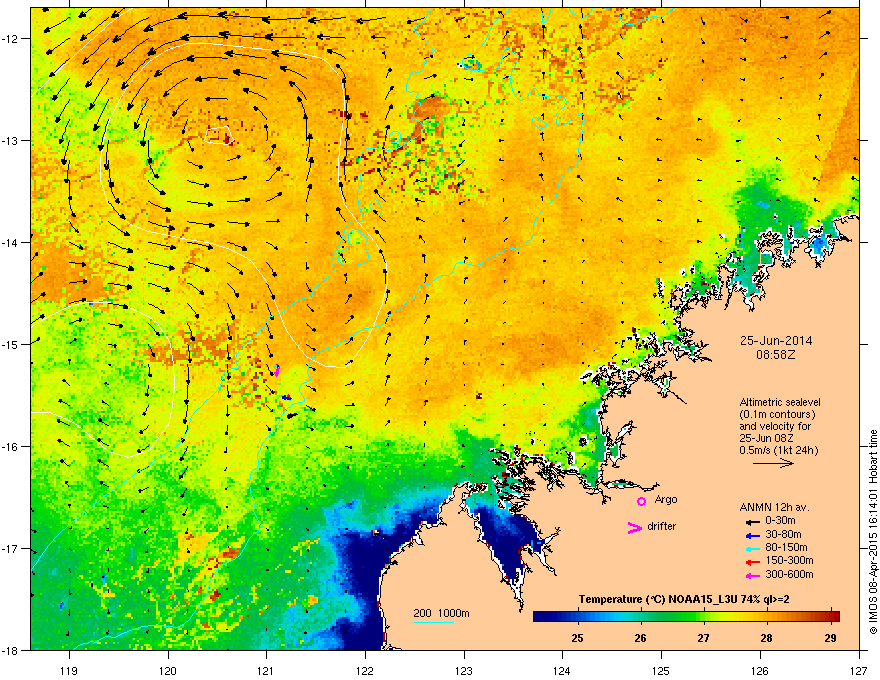
Task: Click the colorbar tick label 25
Action: pos(578,638)
